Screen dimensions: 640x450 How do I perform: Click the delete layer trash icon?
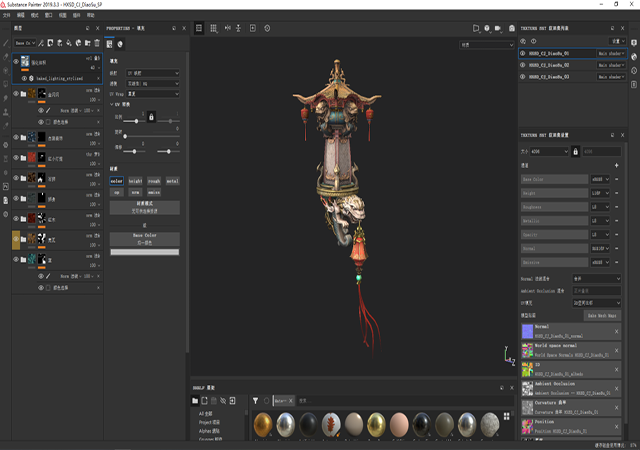coord(95,43)
